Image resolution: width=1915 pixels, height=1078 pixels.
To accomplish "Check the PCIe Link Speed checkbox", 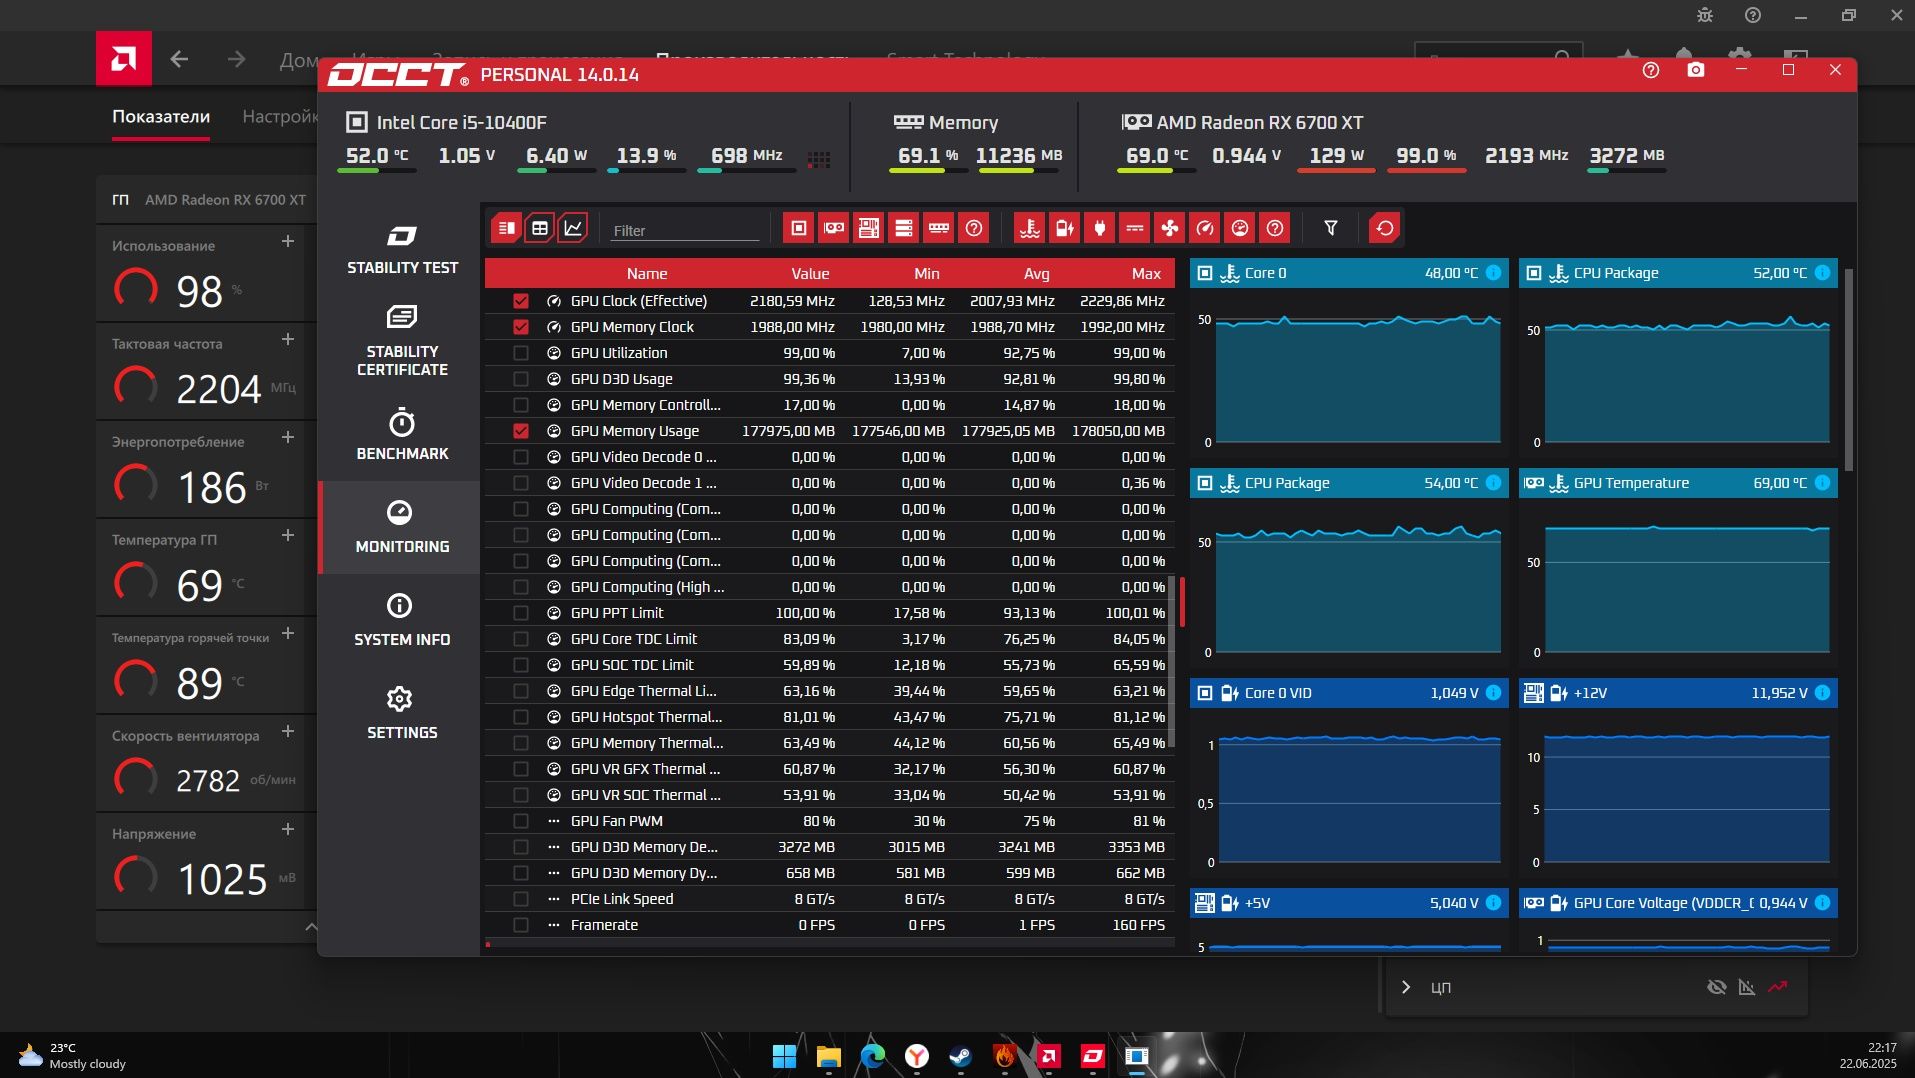I will [x=520, y=899].
